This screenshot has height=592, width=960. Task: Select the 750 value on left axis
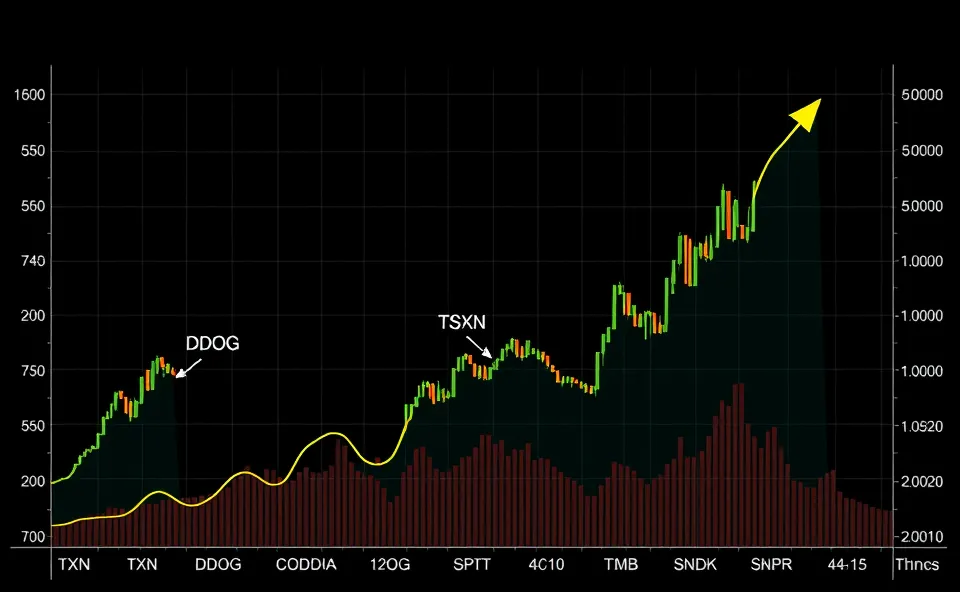click(33, 371)
